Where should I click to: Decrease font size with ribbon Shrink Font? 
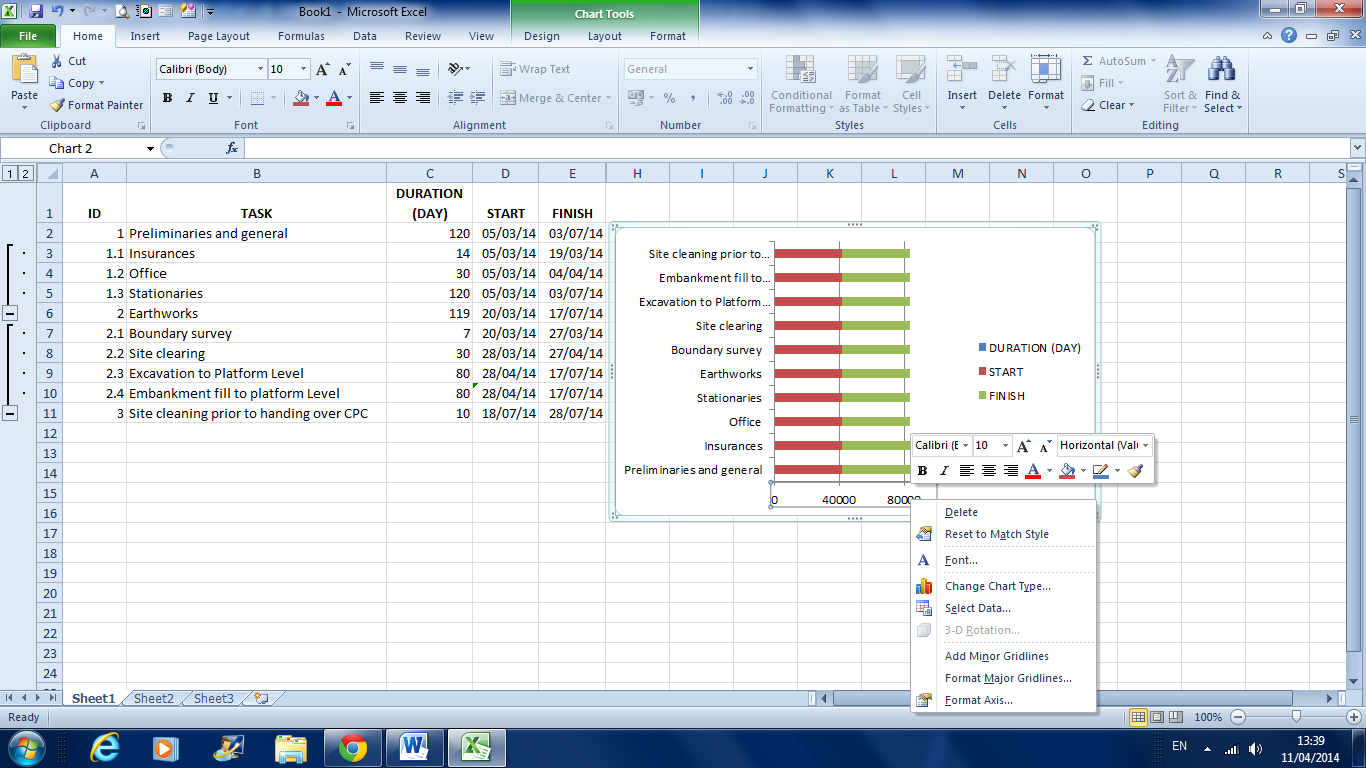[x=344, y=69]
